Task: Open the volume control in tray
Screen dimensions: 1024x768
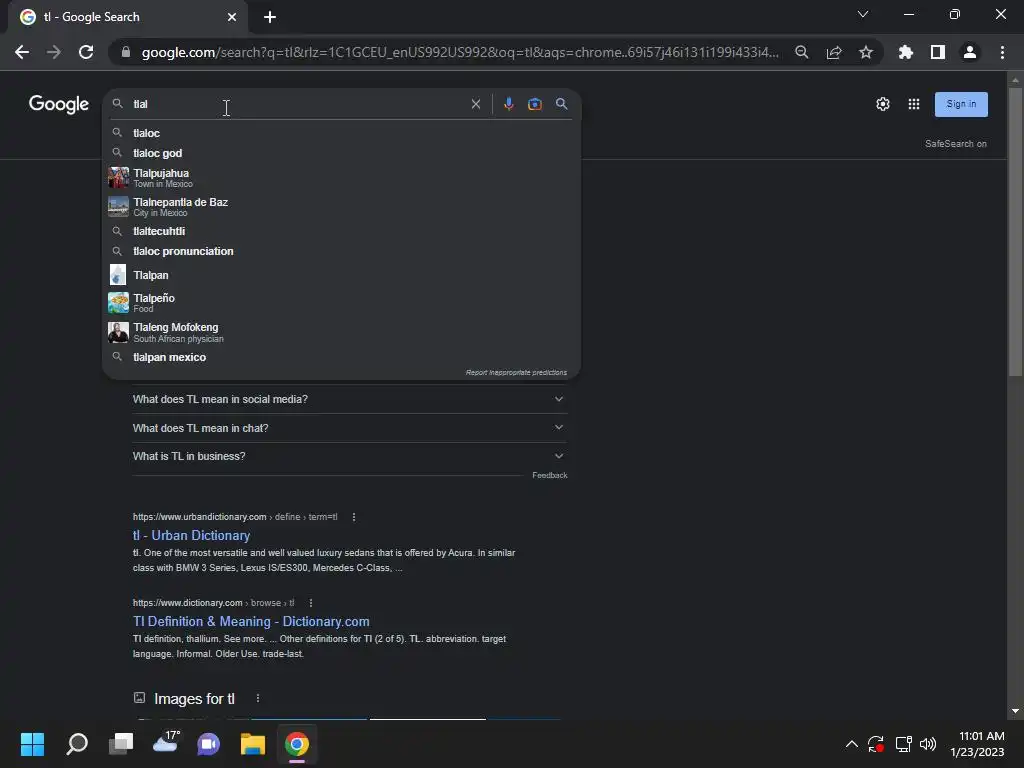Action: point(928,744)
